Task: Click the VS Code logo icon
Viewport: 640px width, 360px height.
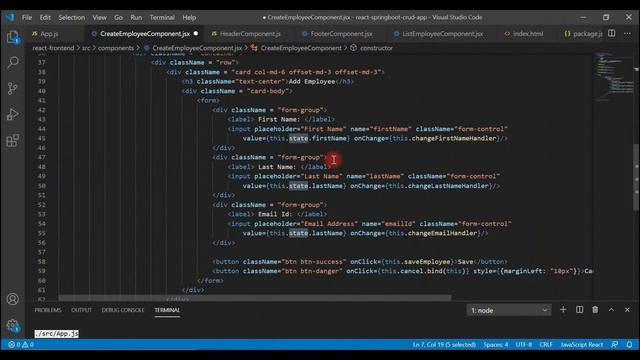Action: click(x=10, y=17)
